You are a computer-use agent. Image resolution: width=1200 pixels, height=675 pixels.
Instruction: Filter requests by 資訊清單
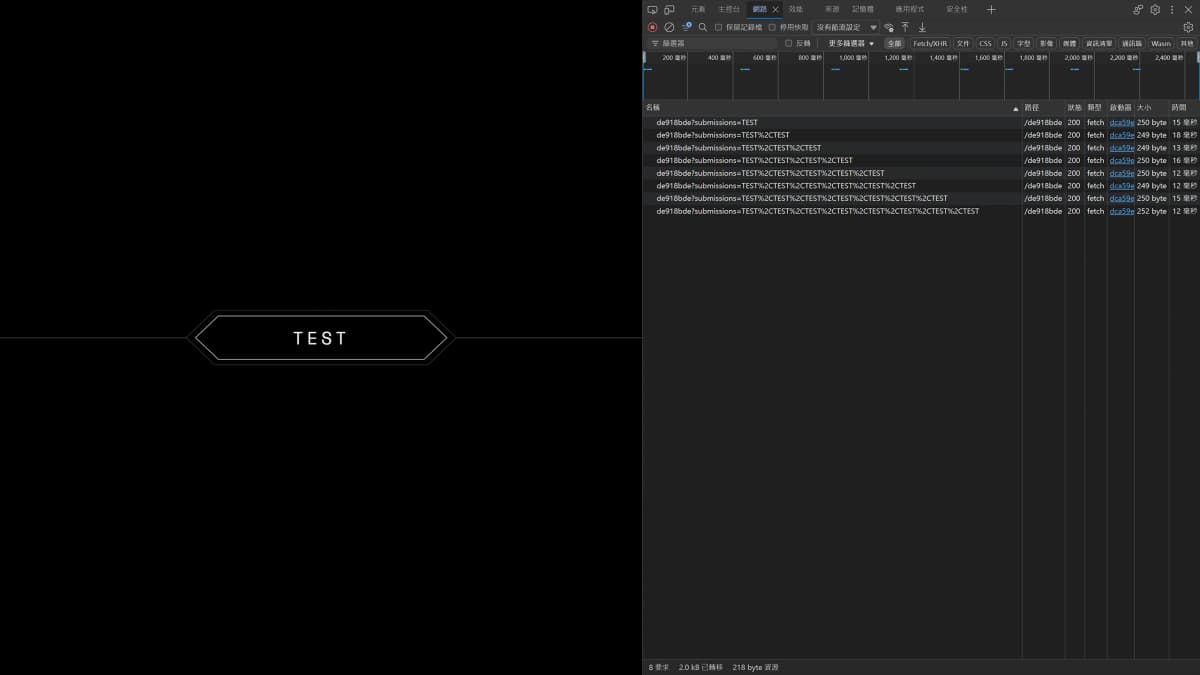tap(1099, 43)
